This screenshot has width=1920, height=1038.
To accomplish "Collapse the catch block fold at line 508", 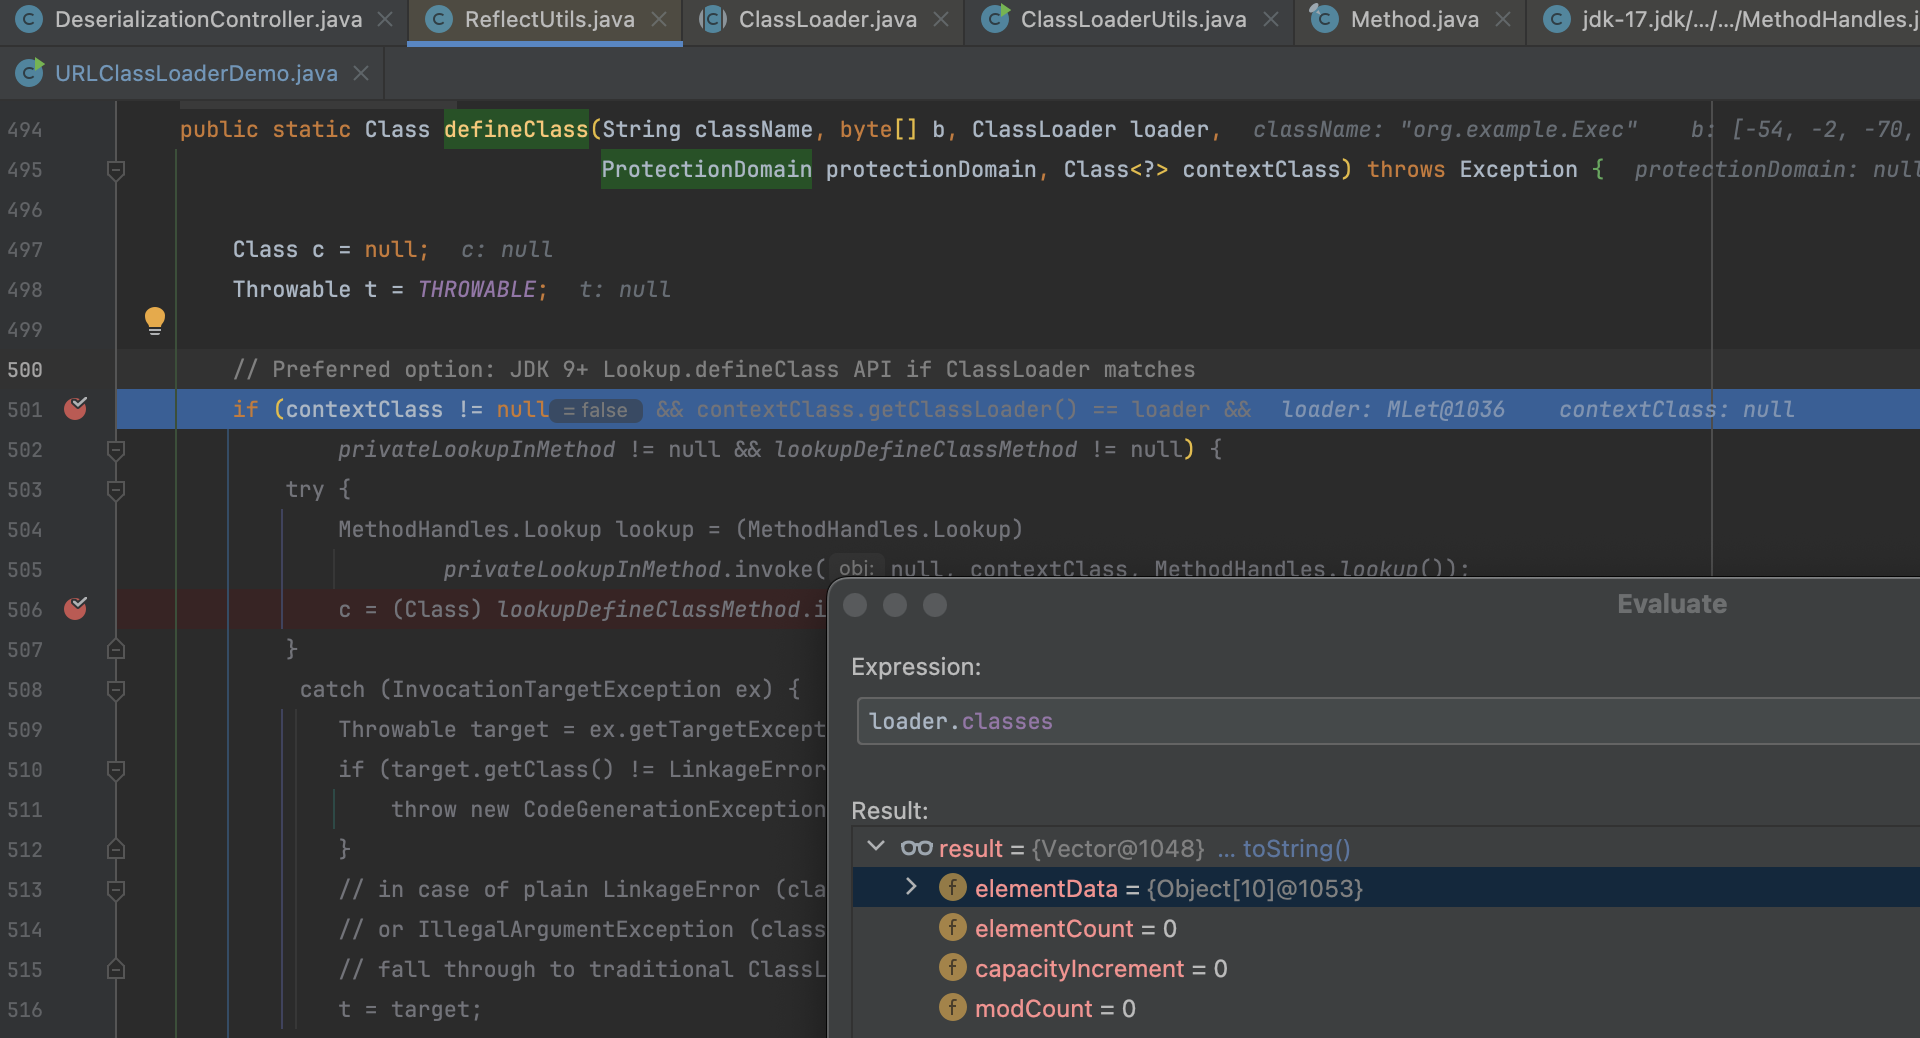I will (116, 690).
